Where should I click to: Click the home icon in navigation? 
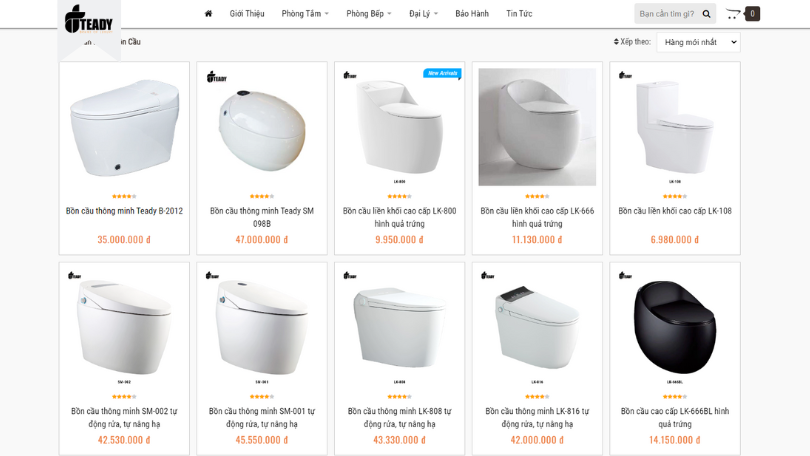[208, 14]
